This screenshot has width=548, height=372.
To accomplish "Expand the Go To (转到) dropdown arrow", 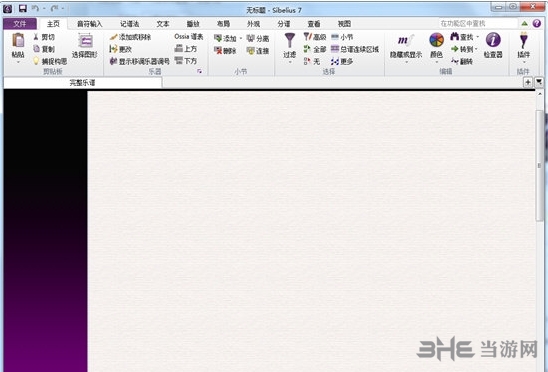I will (476, 49).
